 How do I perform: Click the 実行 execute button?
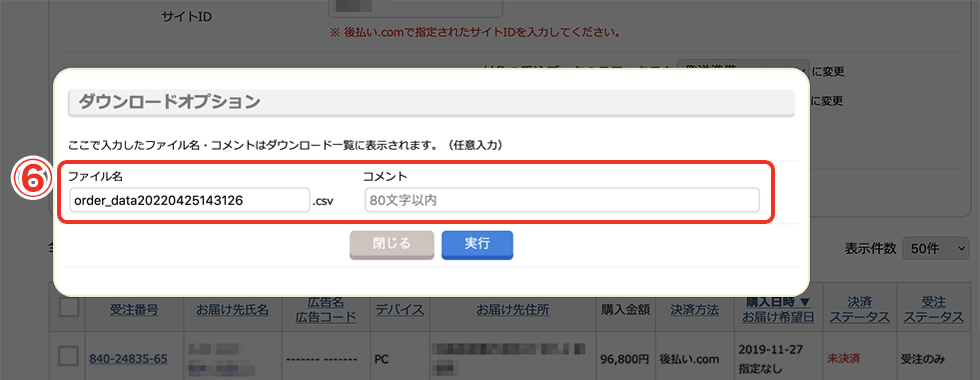(477, 245)
